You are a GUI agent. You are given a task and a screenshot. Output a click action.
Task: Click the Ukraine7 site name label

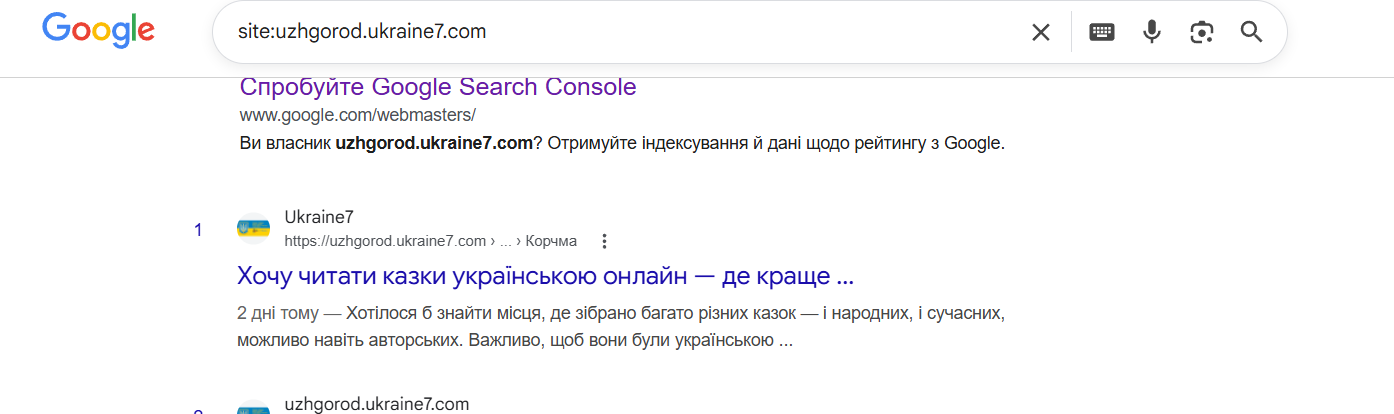(319, 217)
